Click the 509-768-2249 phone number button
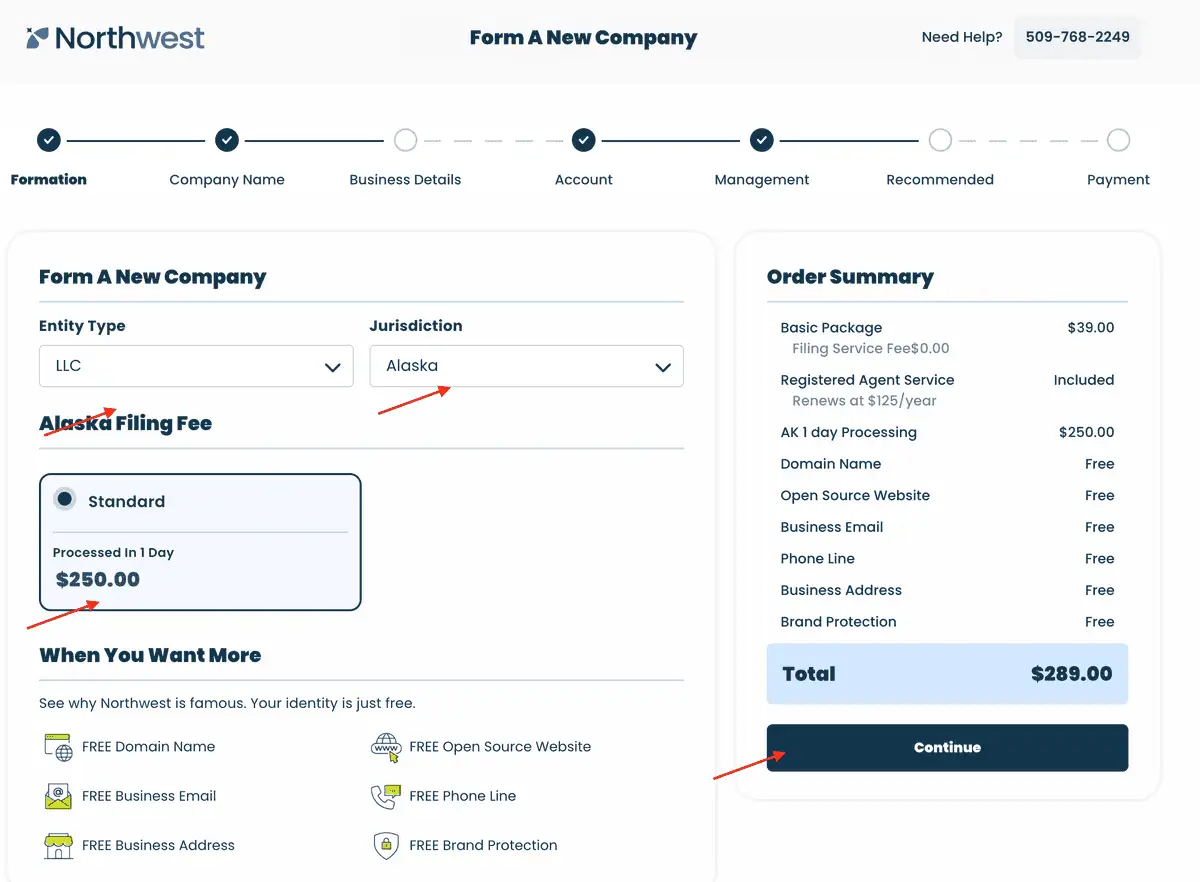This screenshot has width=1200, height=882. (x=1077, y=37)
